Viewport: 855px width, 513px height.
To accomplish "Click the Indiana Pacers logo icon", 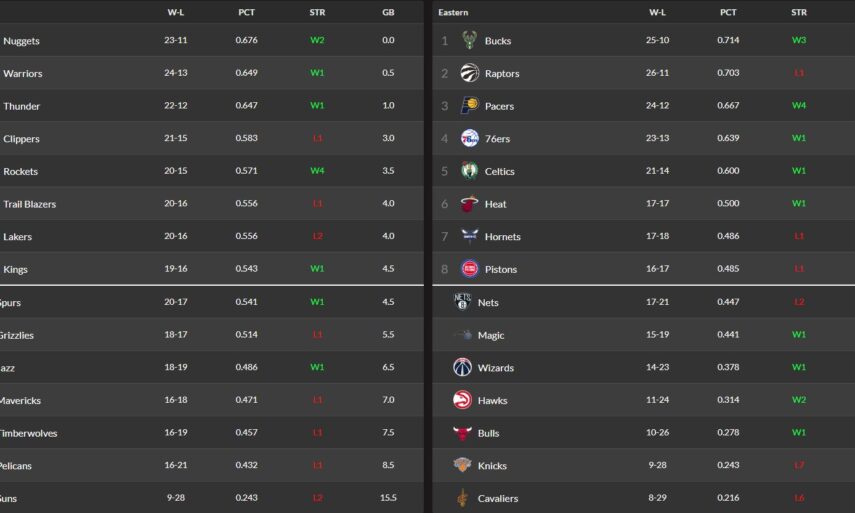I will 469,106.
